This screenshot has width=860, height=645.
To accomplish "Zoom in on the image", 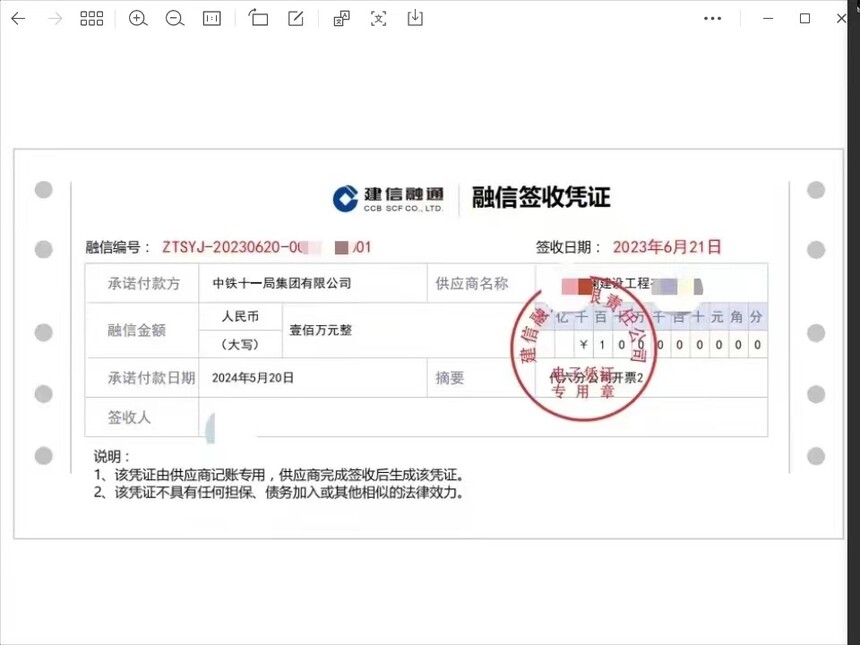I will pos(138,19).
